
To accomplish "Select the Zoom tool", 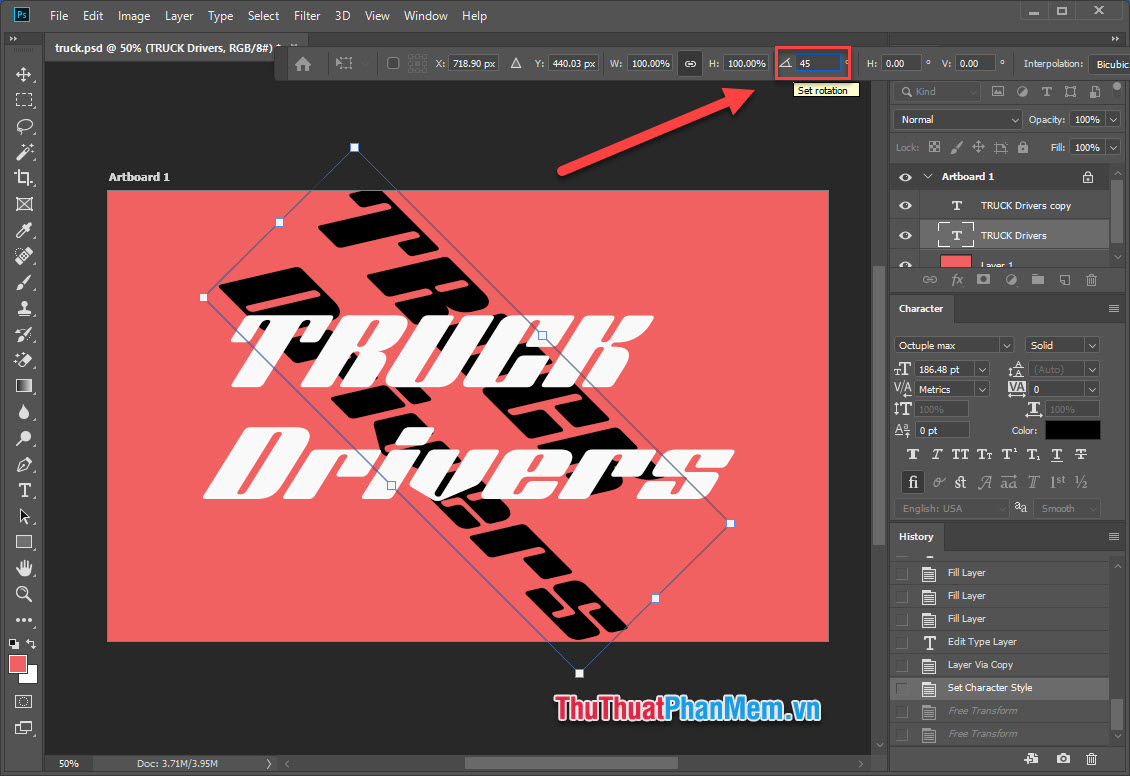I will 24,595.
